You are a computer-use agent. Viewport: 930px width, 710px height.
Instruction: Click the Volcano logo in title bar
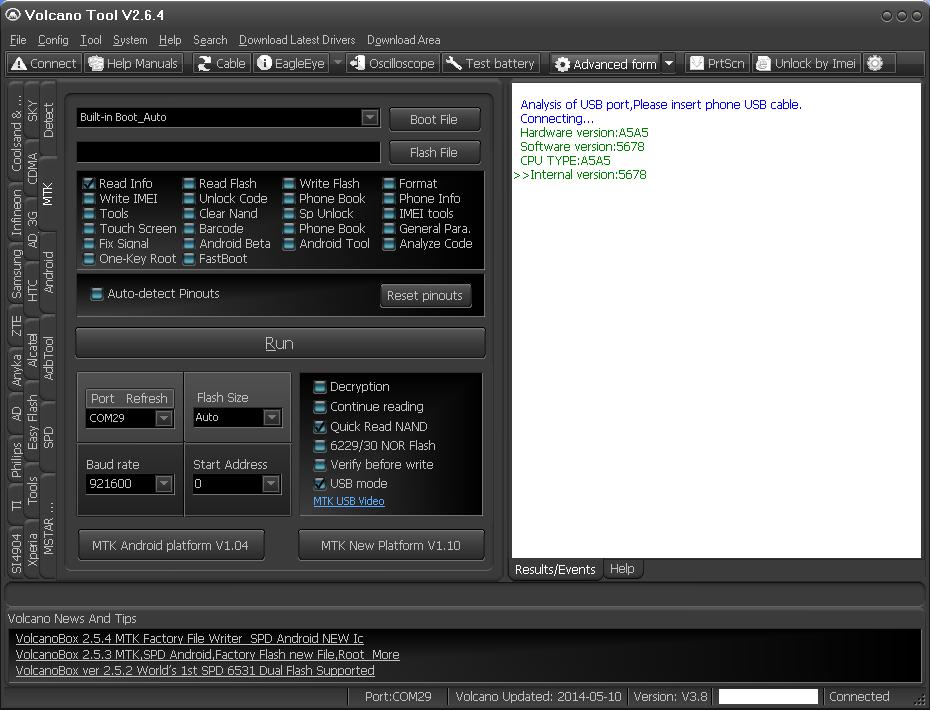coord(12,15)
